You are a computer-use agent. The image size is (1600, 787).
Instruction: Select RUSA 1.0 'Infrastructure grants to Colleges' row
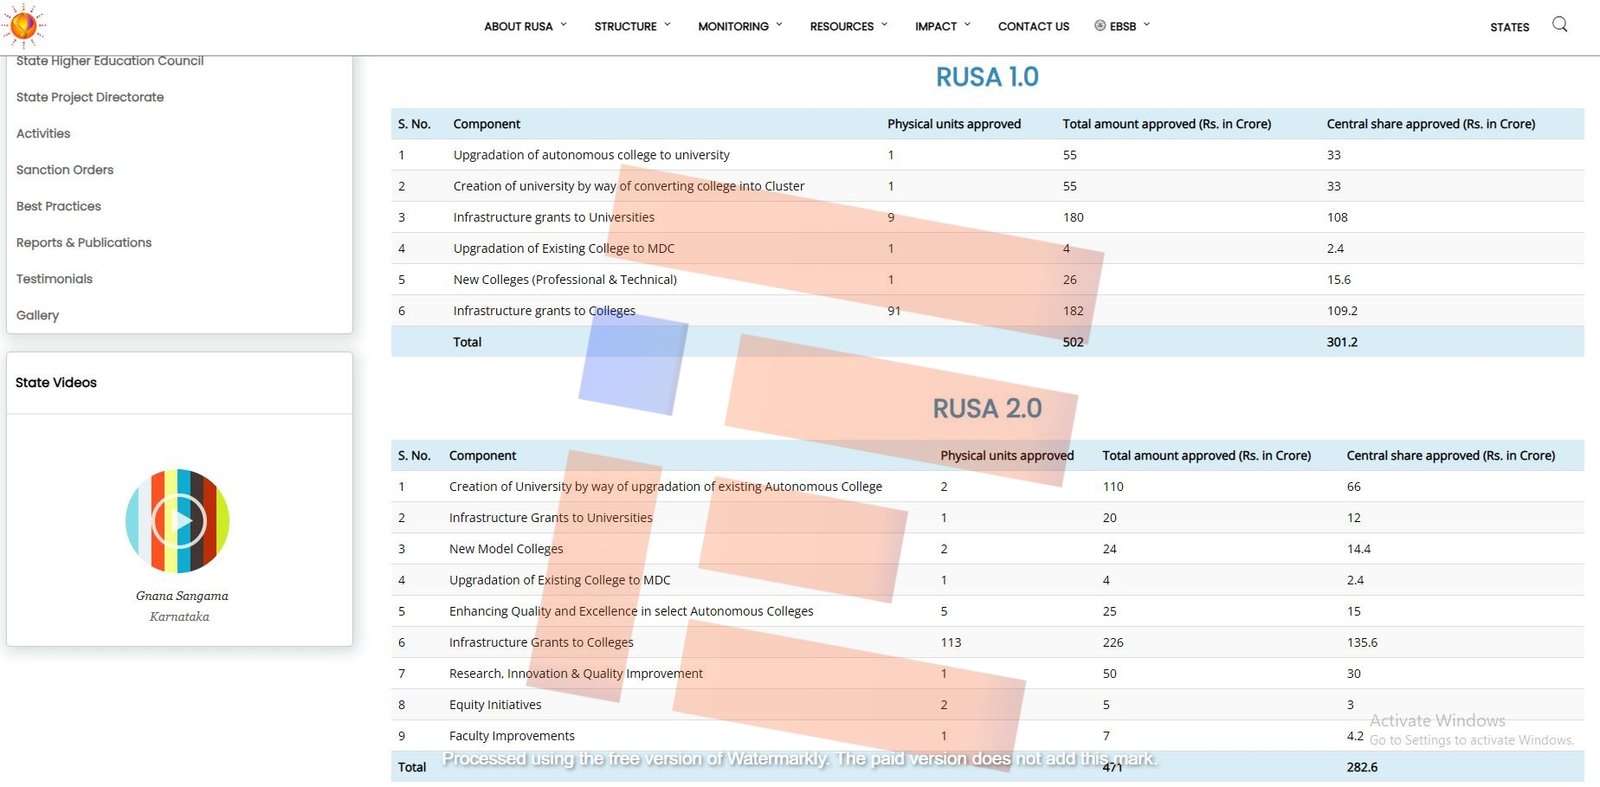pyautogui.click(x=987, y=311)
